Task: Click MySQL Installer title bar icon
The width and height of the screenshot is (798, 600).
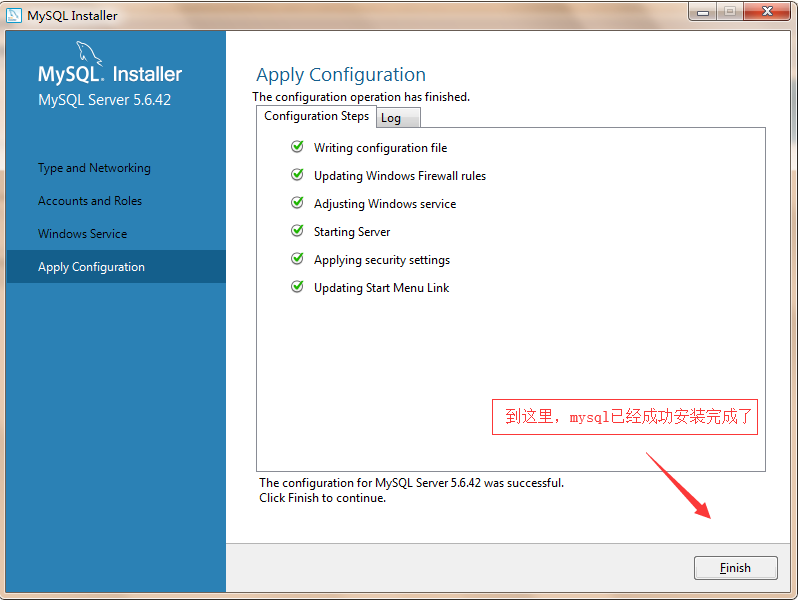Action: (x=14, y=15)
